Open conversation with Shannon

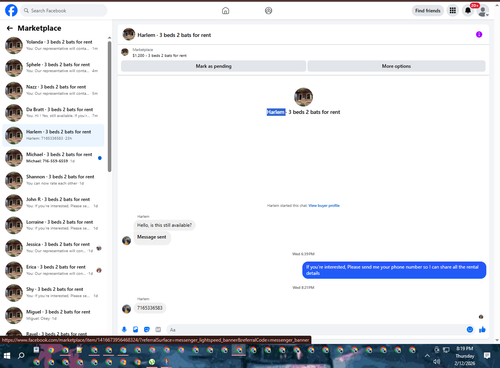(53, 180)
